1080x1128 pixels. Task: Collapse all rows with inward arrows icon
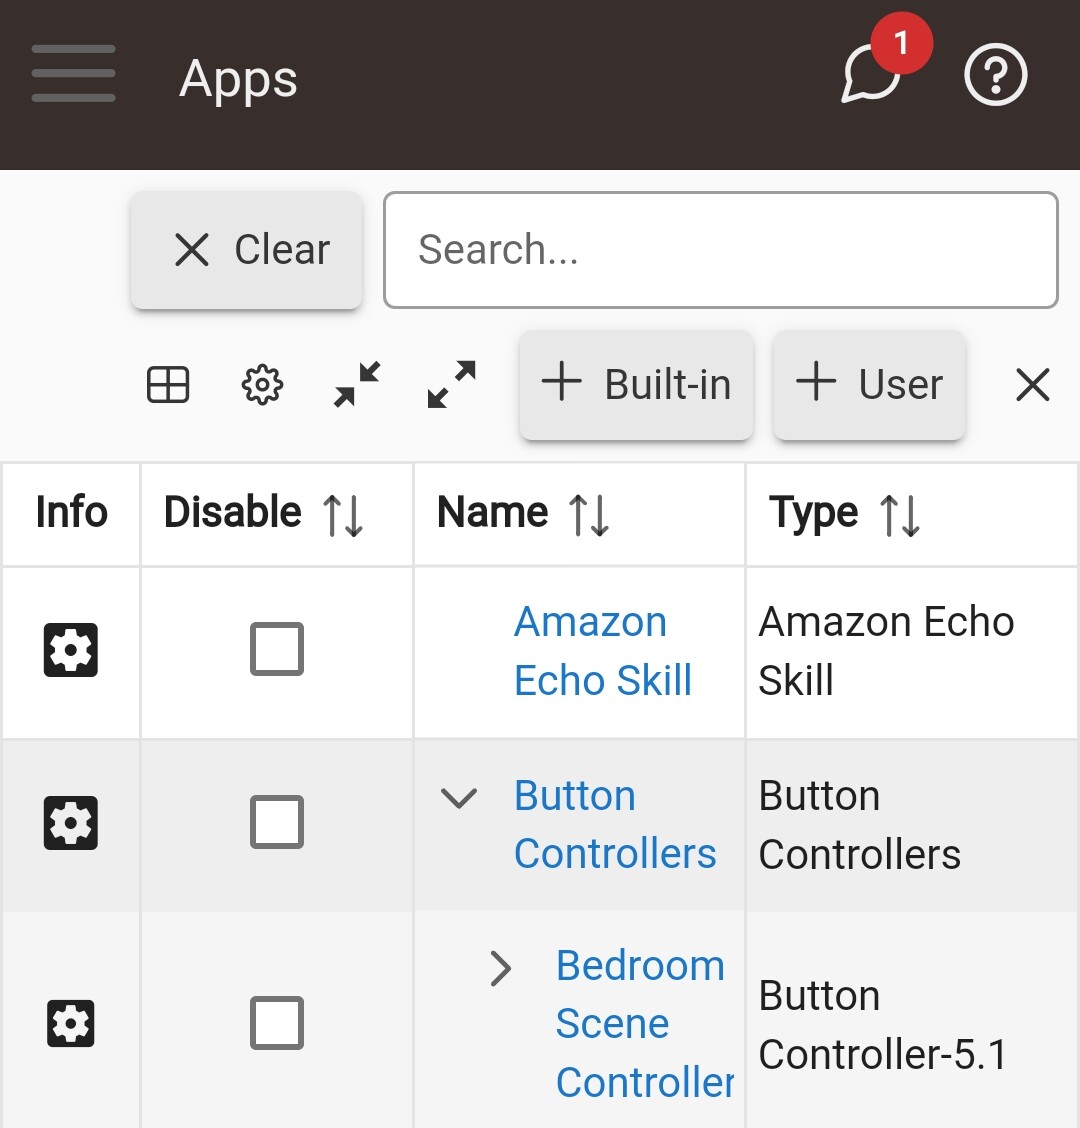[x=357, y=384]
